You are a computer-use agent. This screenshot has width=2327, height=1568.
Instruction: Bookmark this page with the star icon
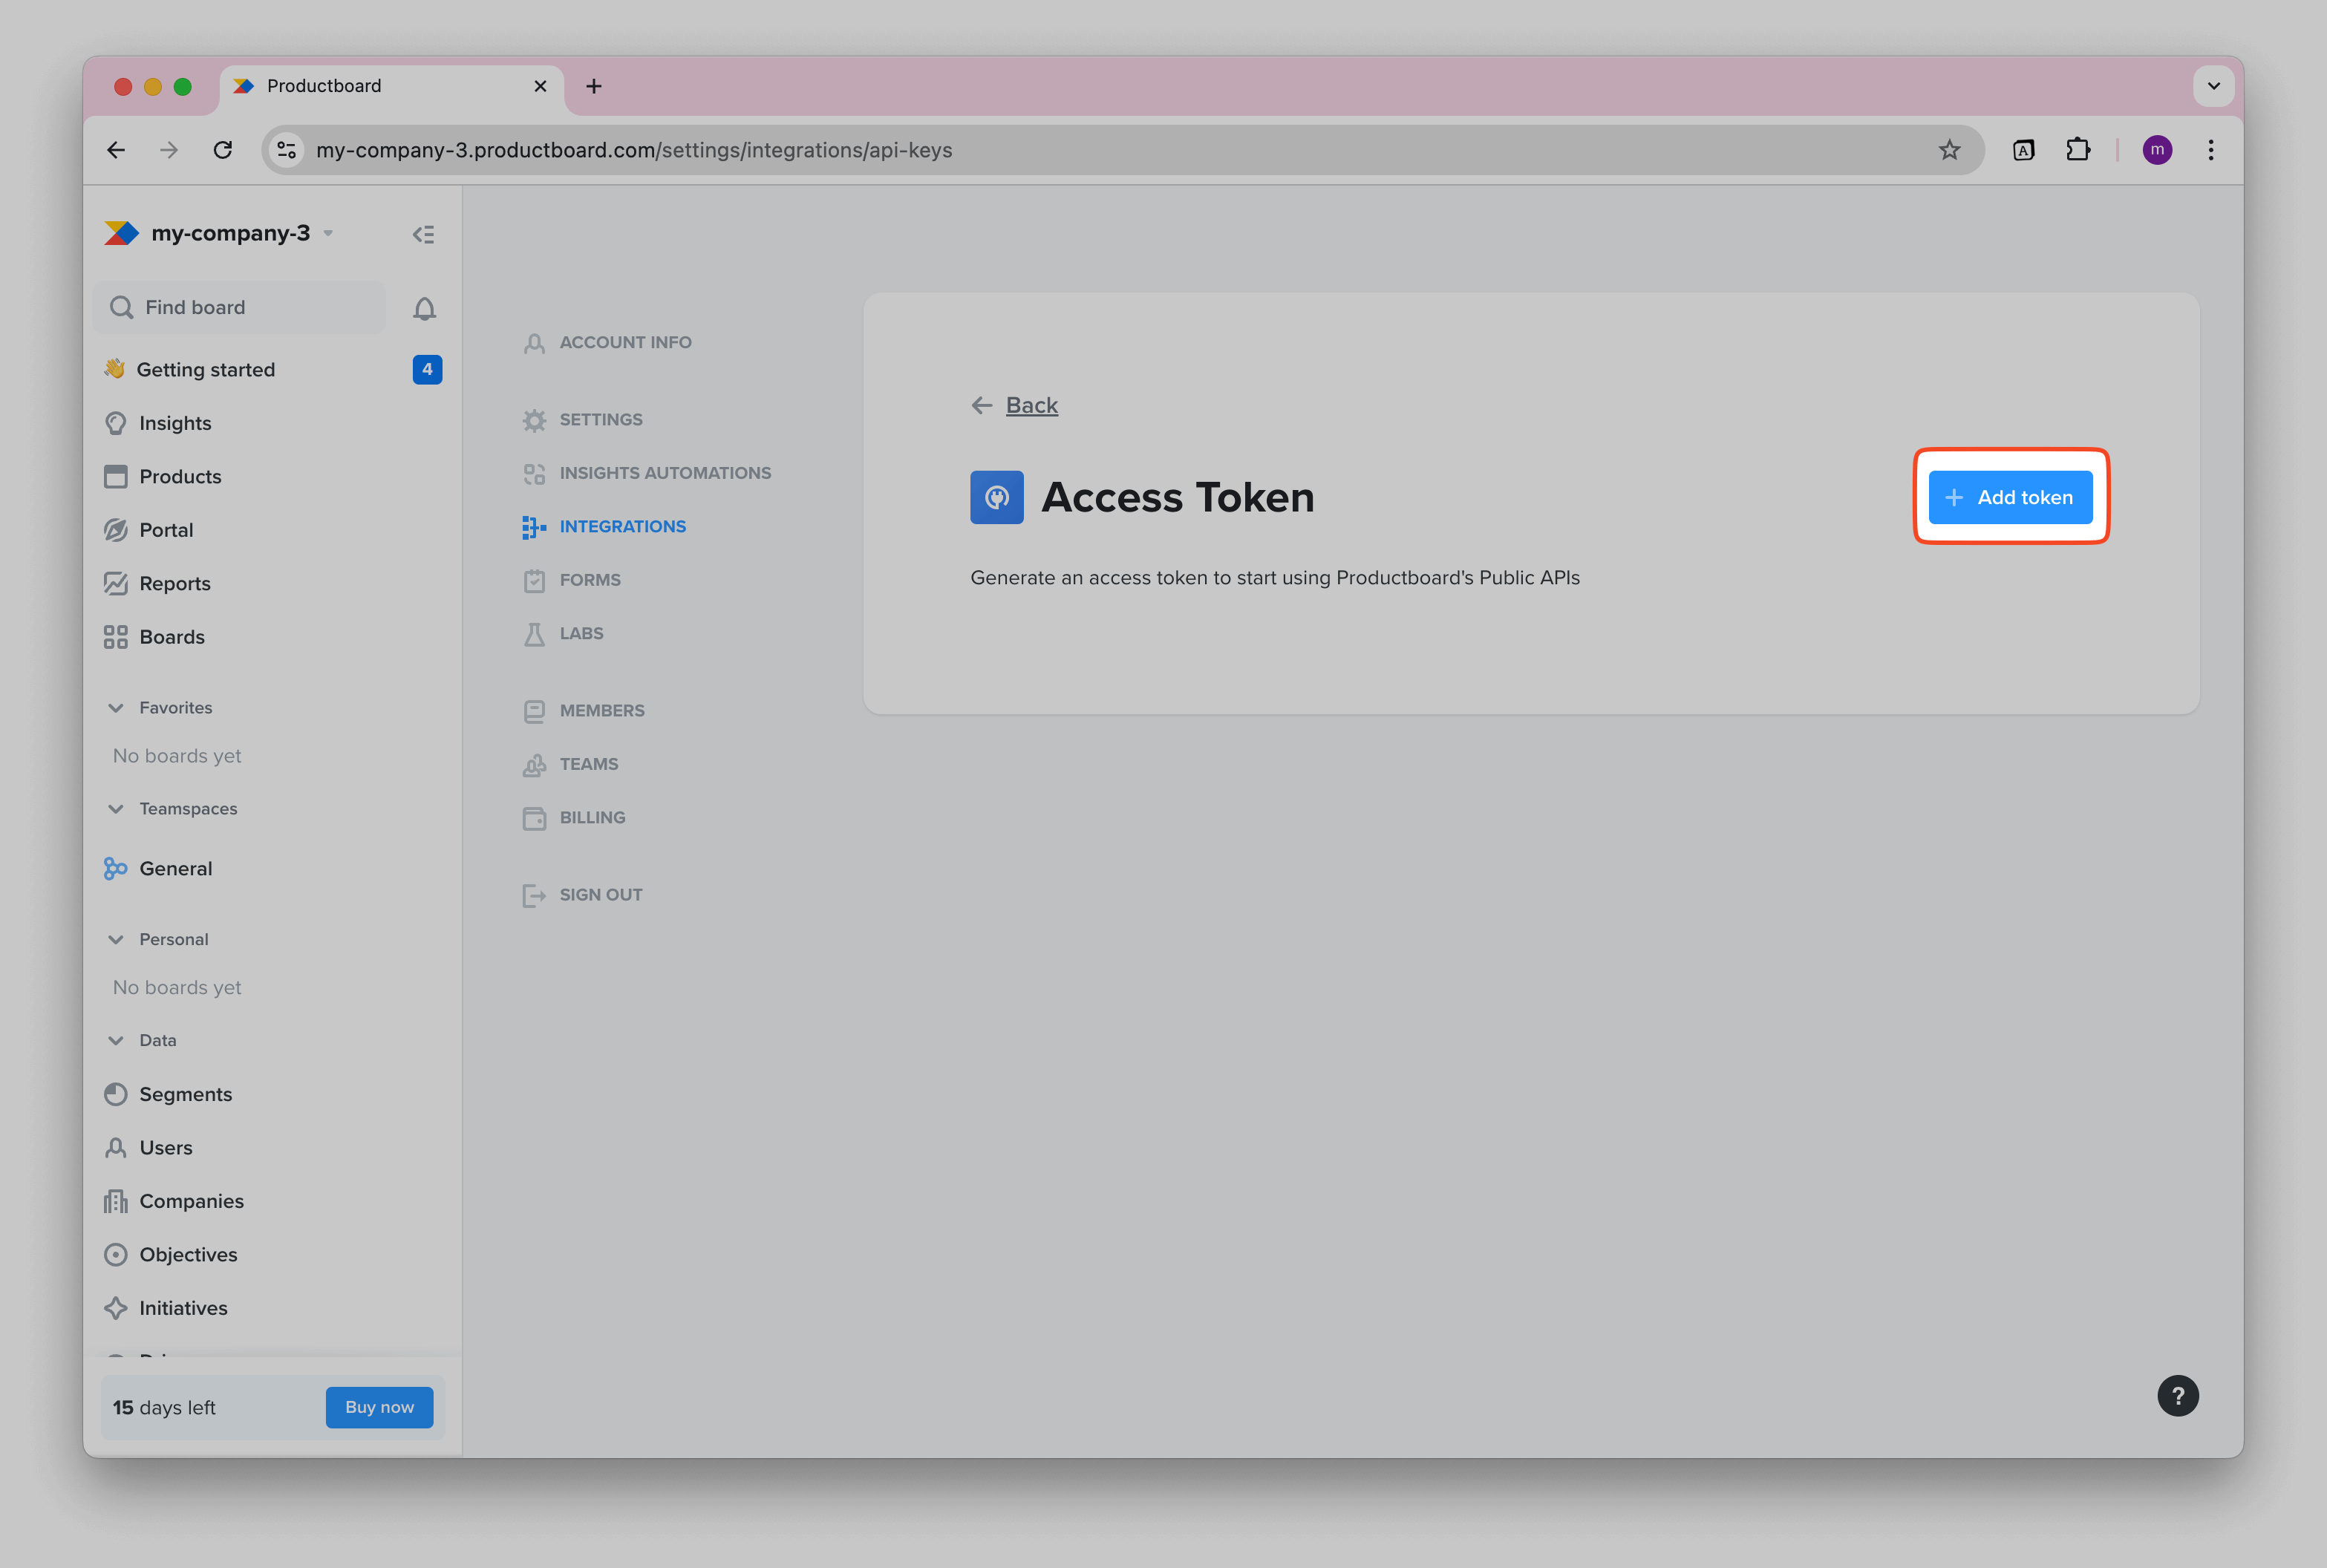tap(1949, 150)
